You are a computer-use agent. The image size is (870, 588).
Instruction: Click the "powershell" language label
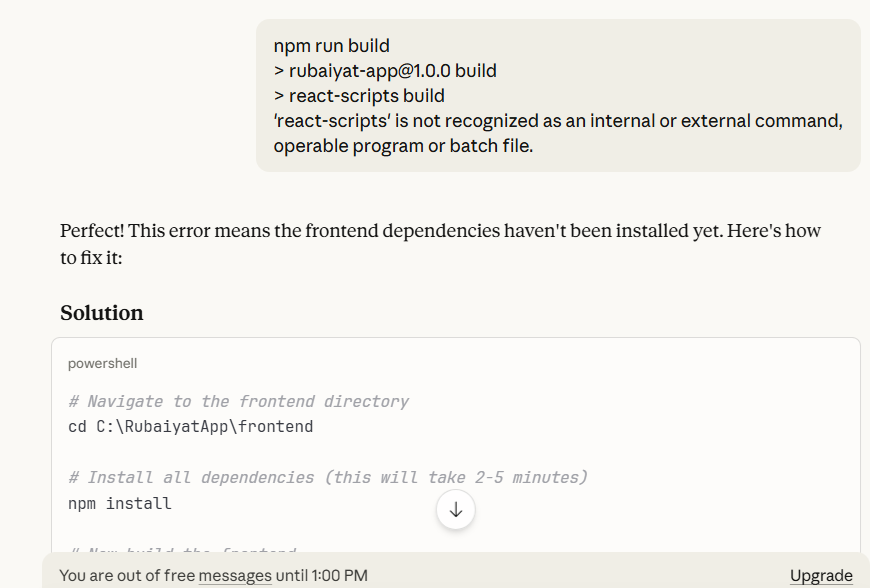103,364
